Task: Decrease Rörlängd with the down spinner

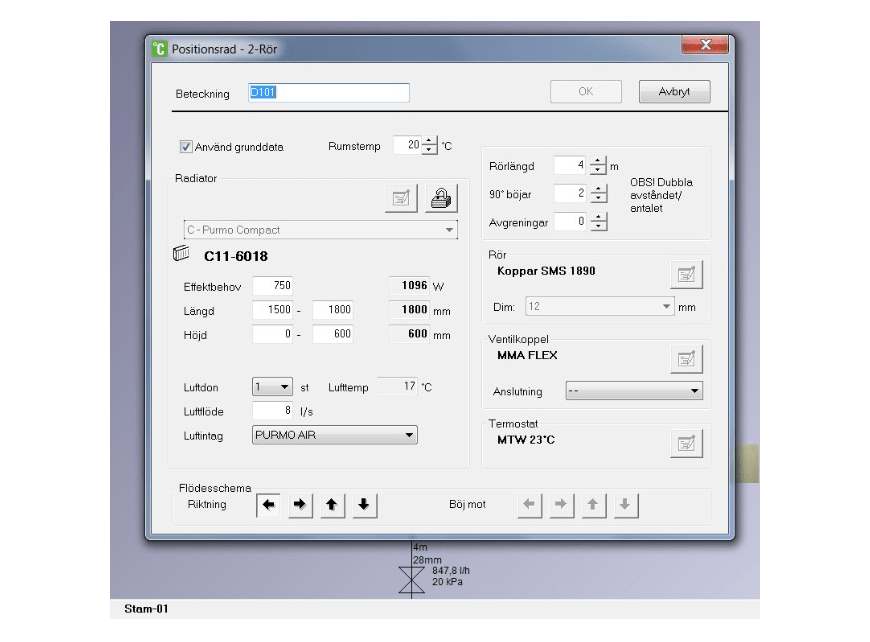Action: pyautogui.click(x=598, y=171)
